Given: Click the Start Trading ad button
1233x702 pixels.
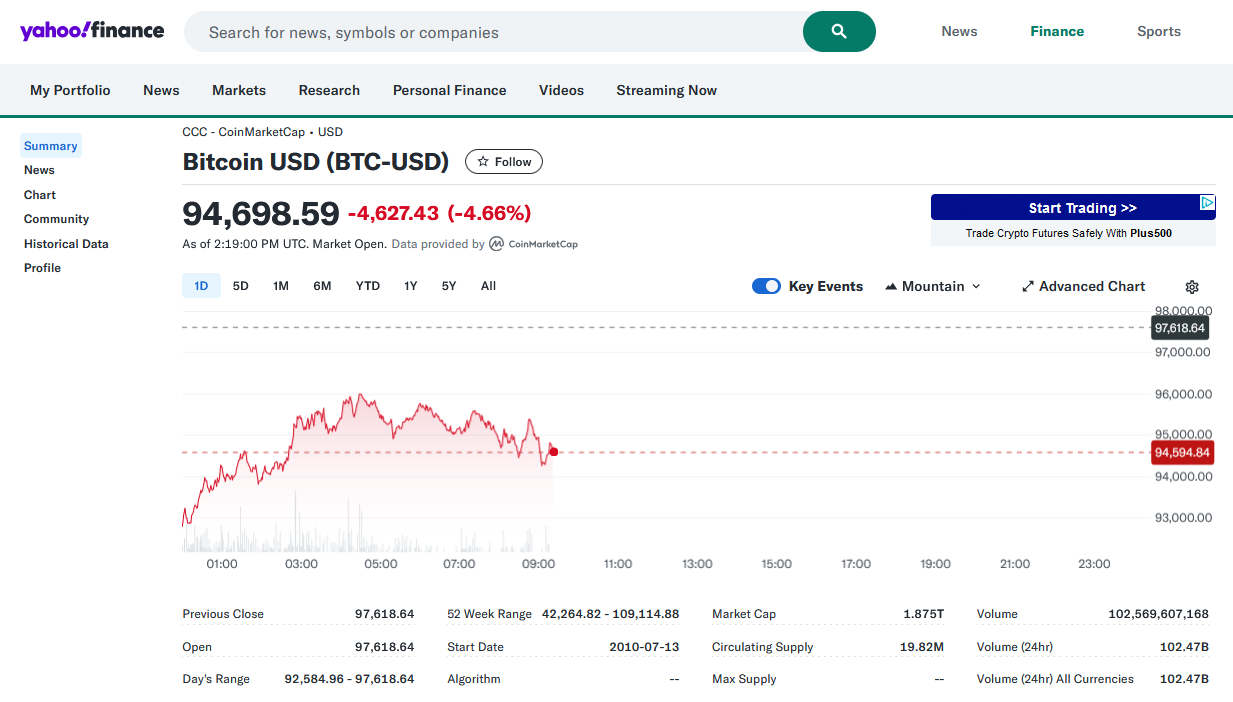Looking at the screenshot, I should click(1073, 207).
